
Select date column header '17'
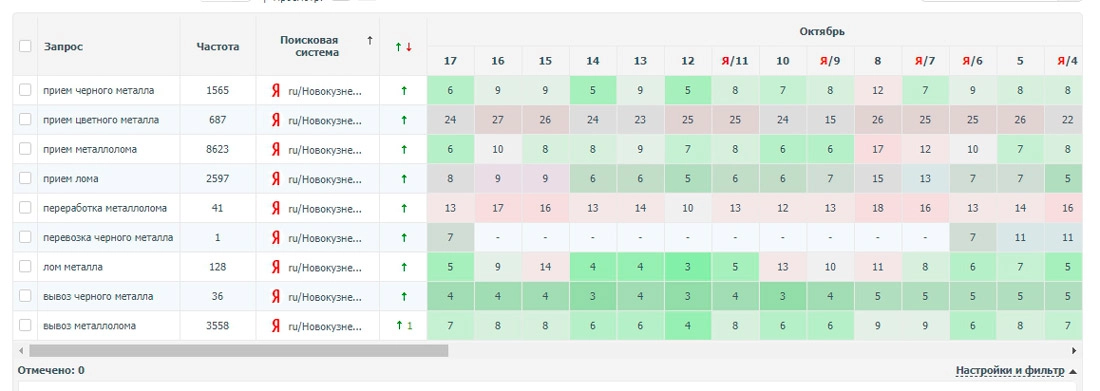coord(450,61)
